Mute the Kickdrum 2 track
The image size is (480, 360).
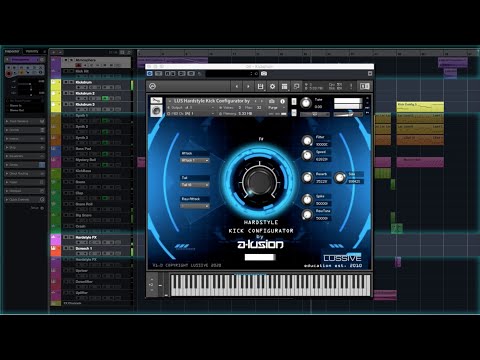(66, 93)
